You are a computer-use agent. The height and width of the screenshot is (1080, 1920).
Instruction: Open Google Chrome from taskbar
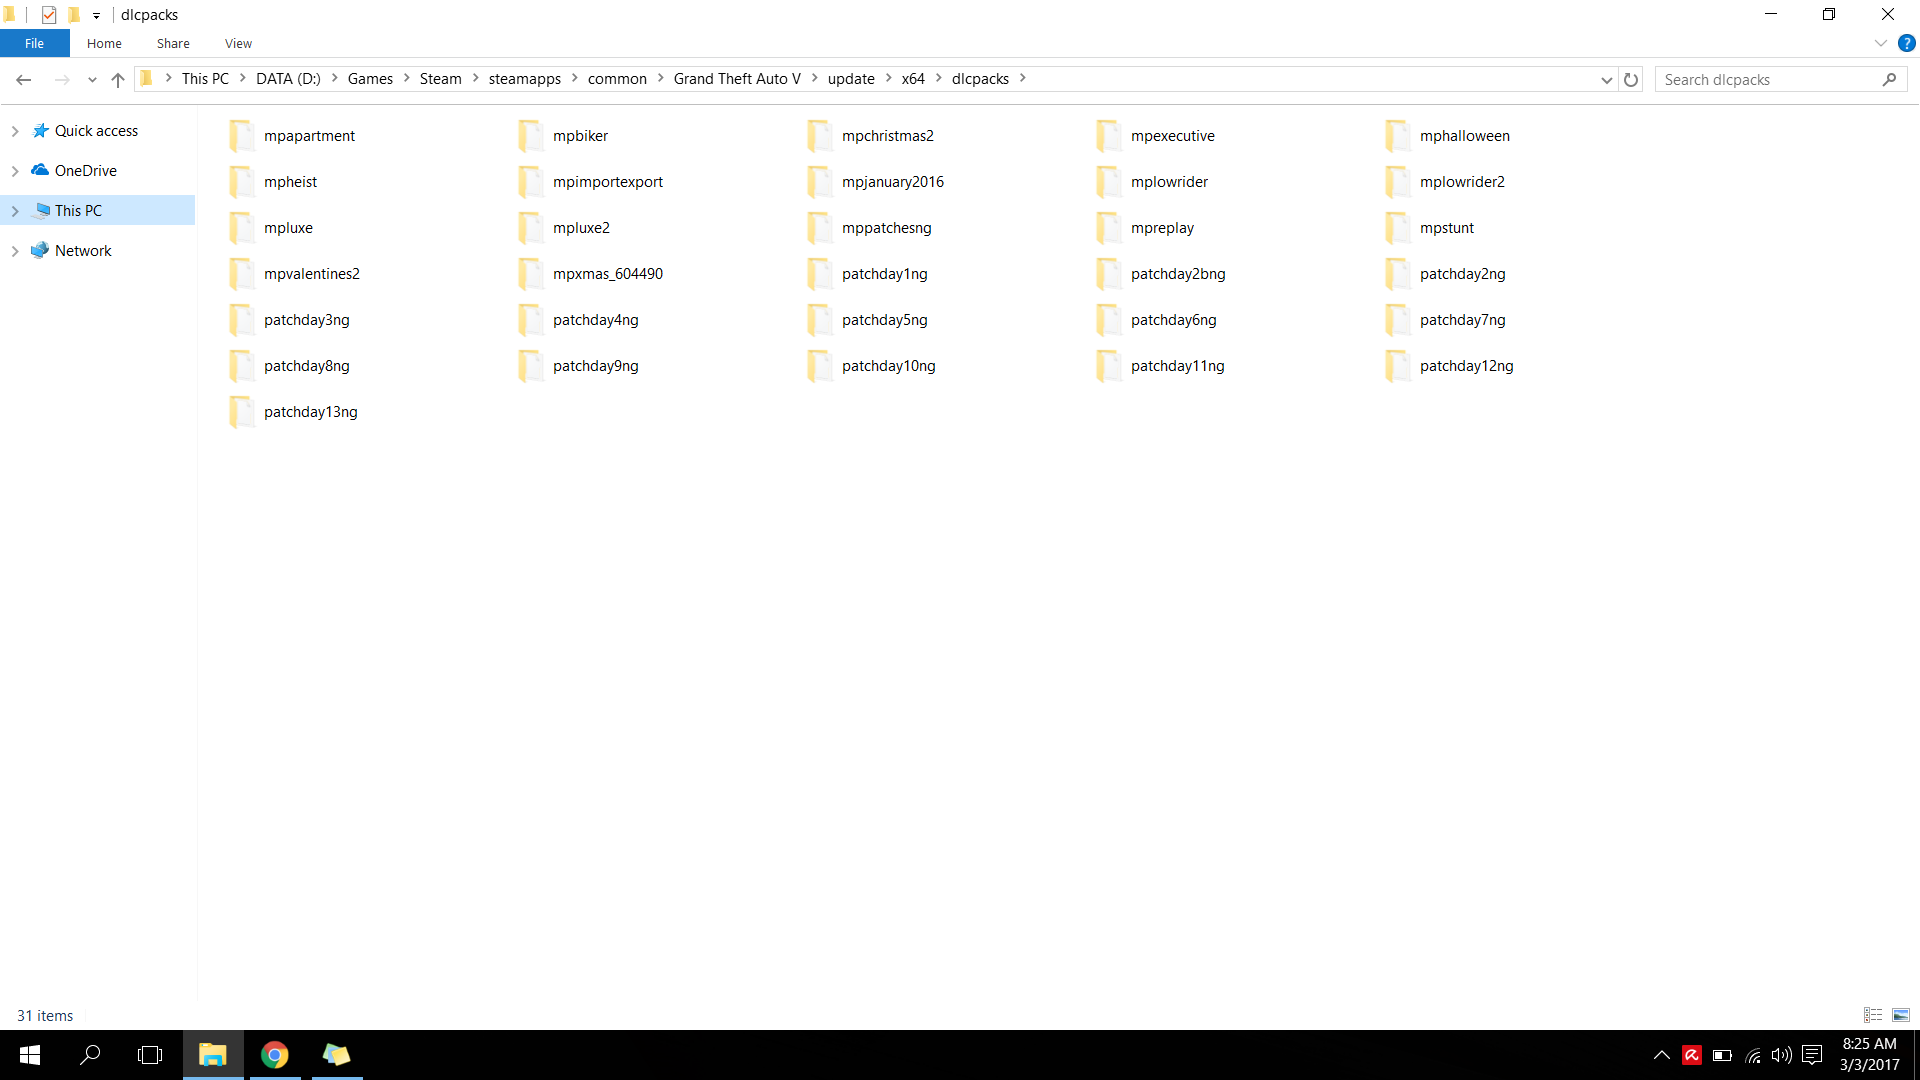pos(274,1055)
